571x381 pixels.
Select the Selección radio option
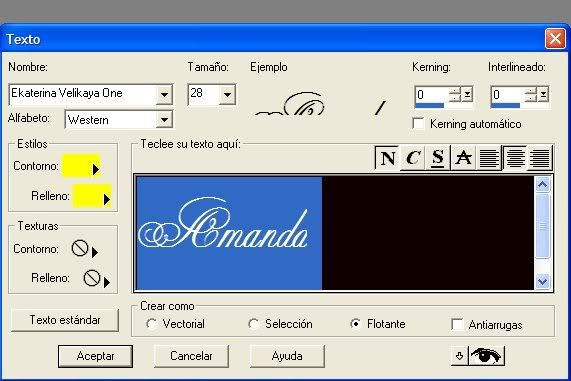[x=253, y=324]
